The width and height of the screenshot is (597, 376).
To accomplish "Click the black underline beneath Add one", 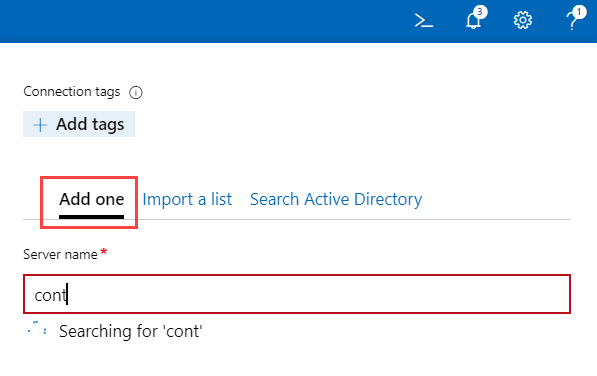I will pyautogui.click(x=91, y=217).
